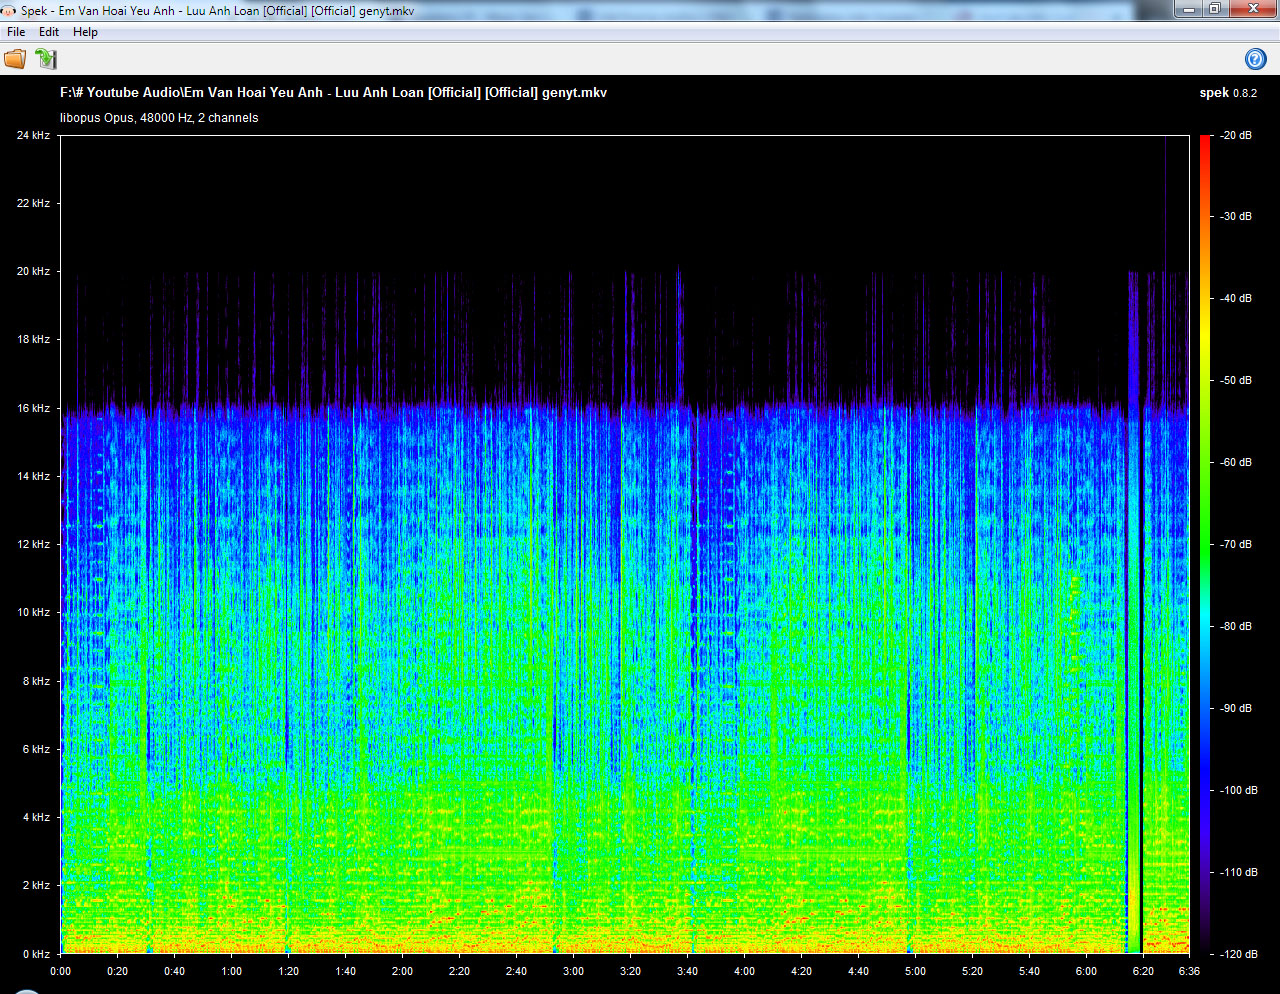Click the 5:40 time label
The image size is (1280, 994).
pos(1029,971)
